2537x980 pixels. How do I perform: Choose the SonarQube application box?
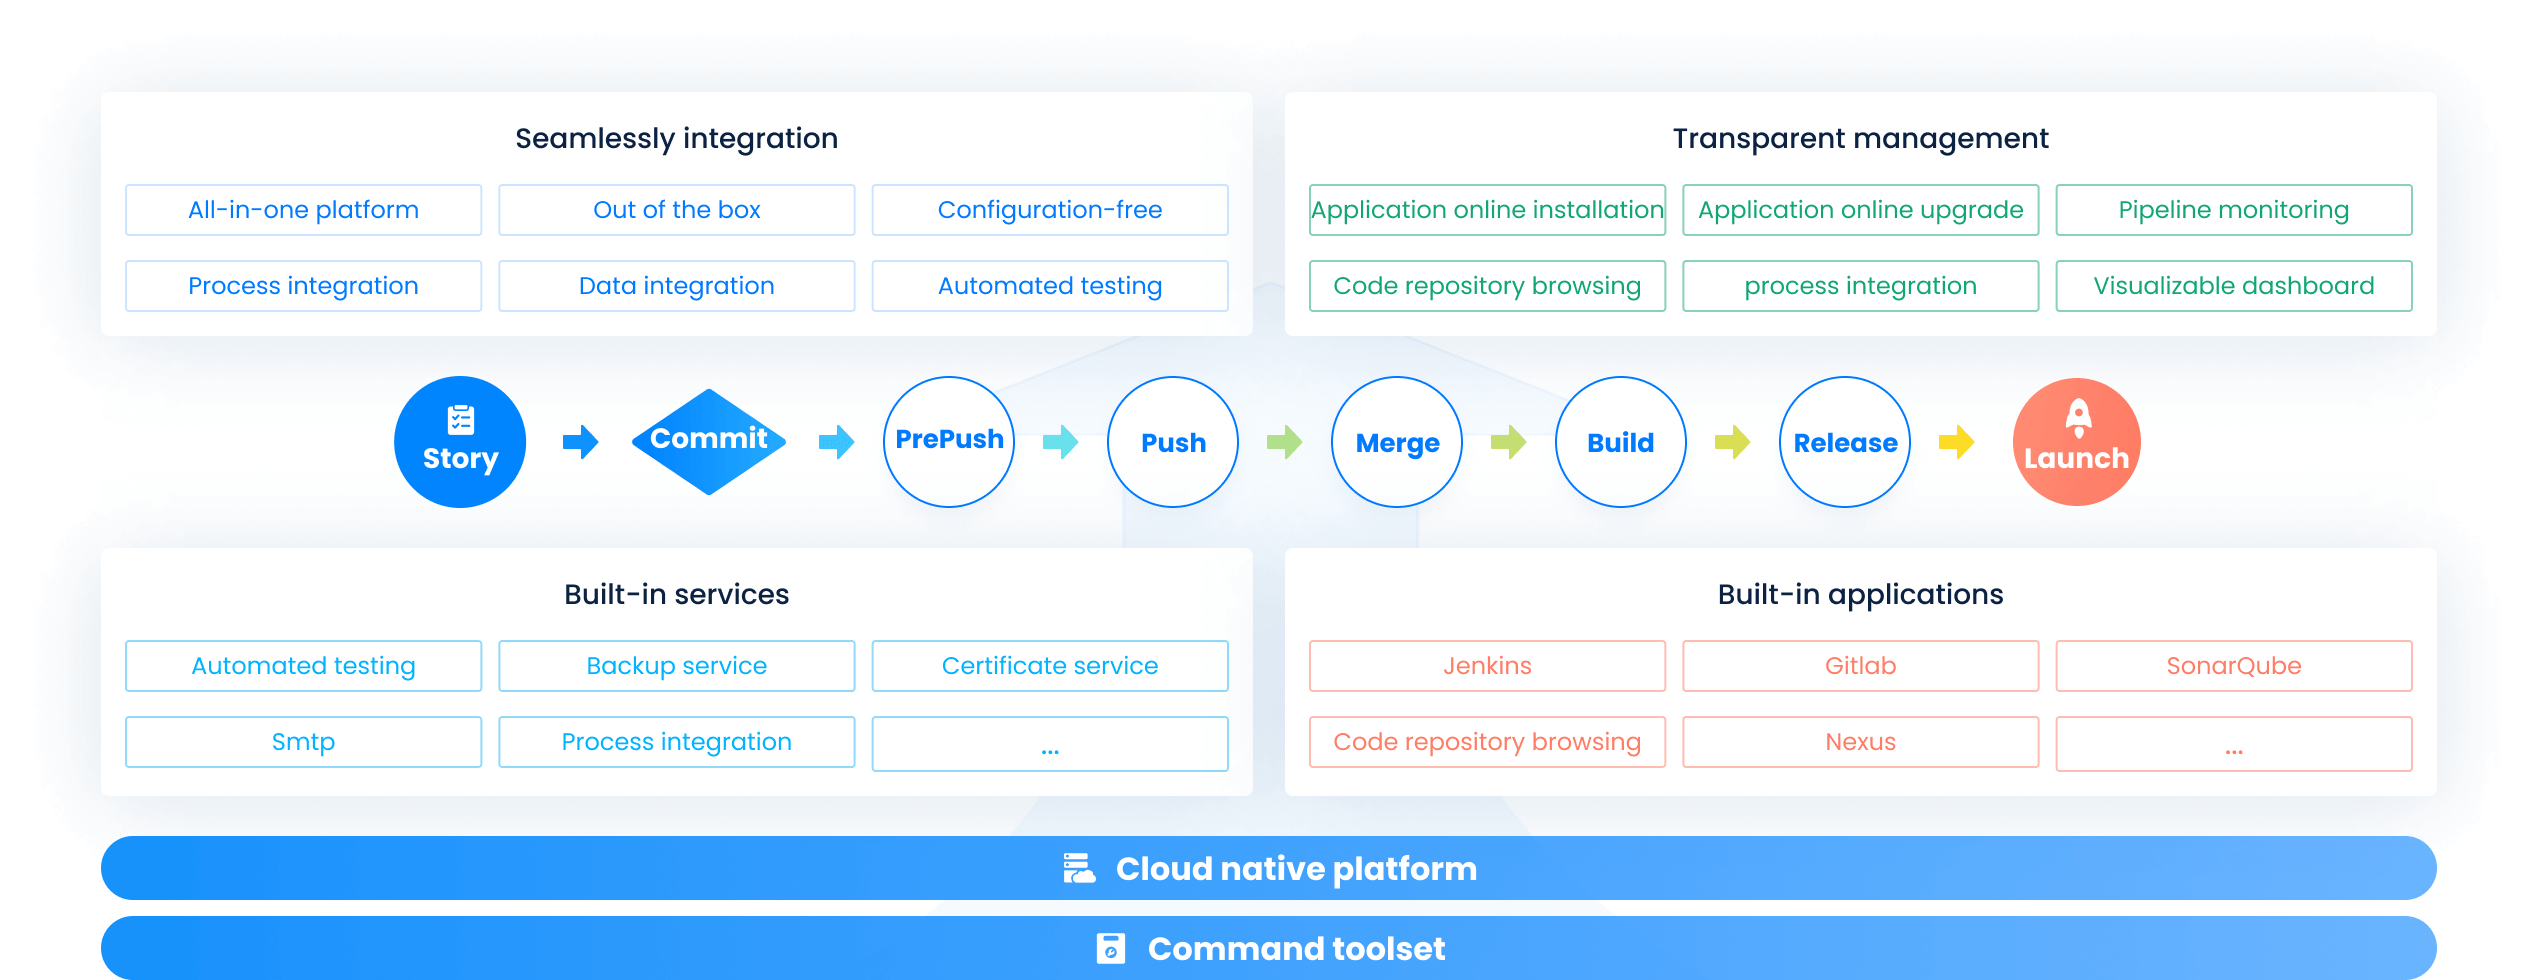click(x=2233, y=666)
